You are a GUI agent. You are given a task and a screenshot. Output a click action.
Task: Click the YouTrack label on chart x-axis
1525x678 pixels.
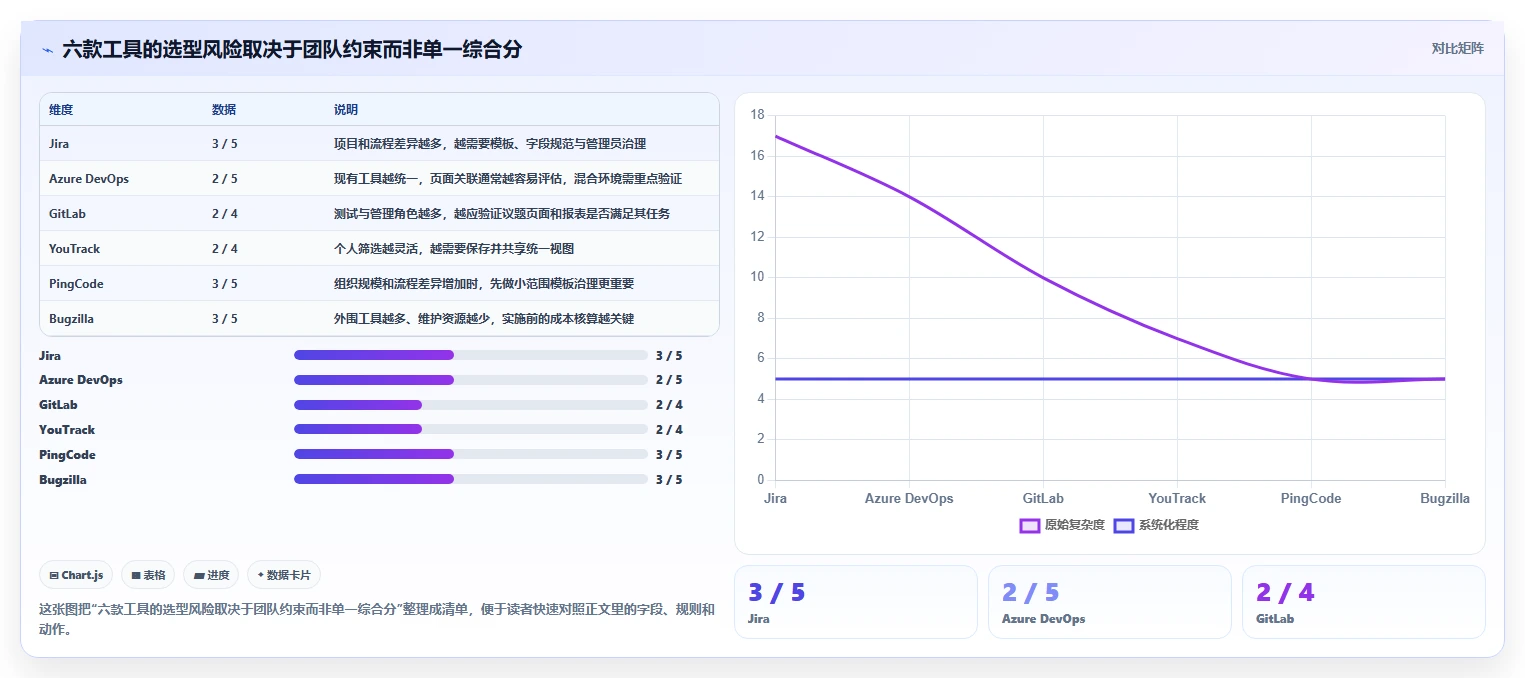coord(1177,498)
